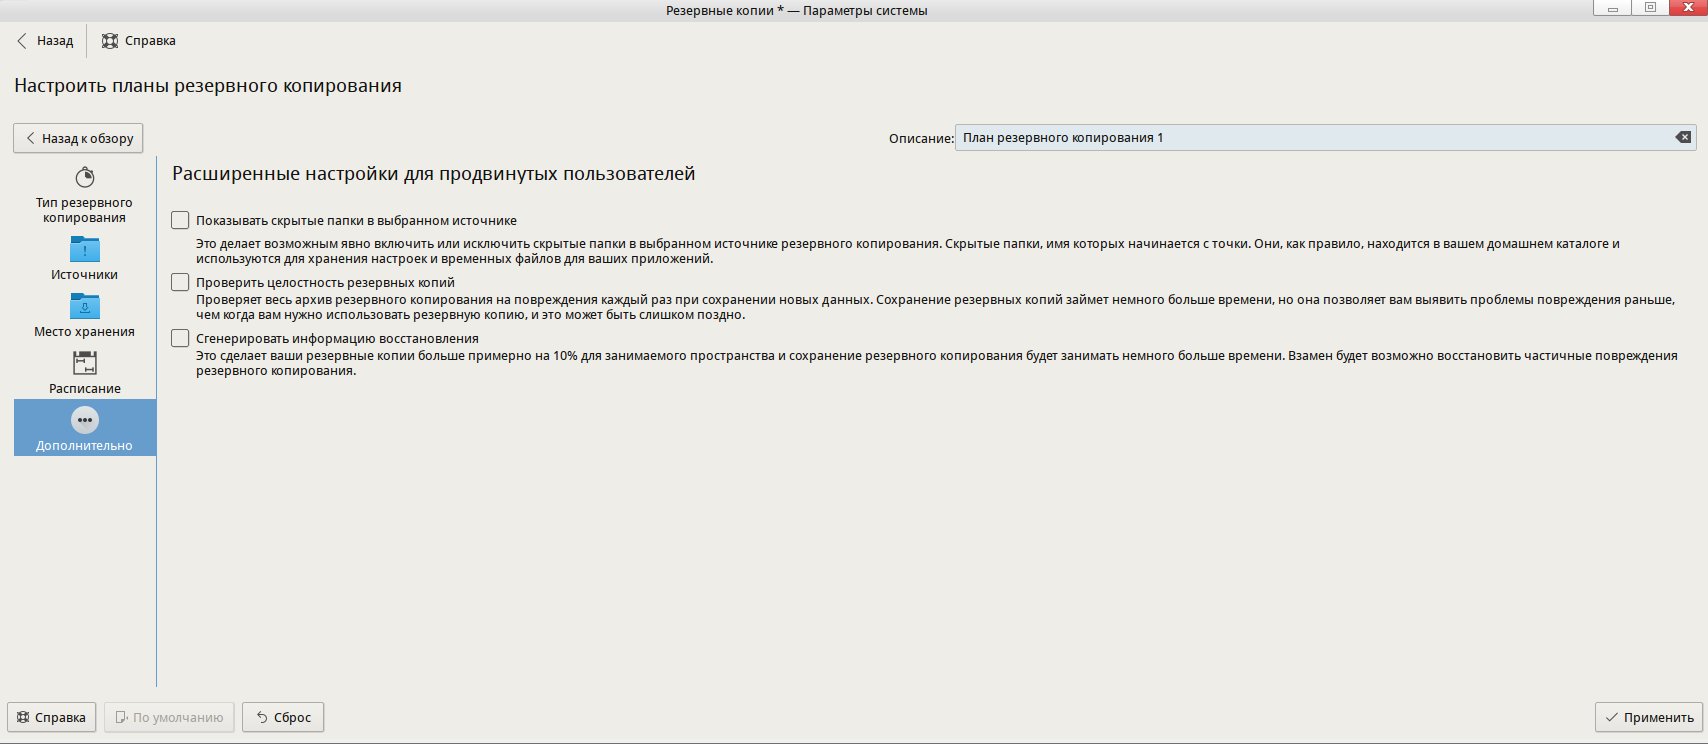Viewport: 1708px width, 744px height.
Task: Click the recovery information description mentioning 10%
Action: pos(937,363)
